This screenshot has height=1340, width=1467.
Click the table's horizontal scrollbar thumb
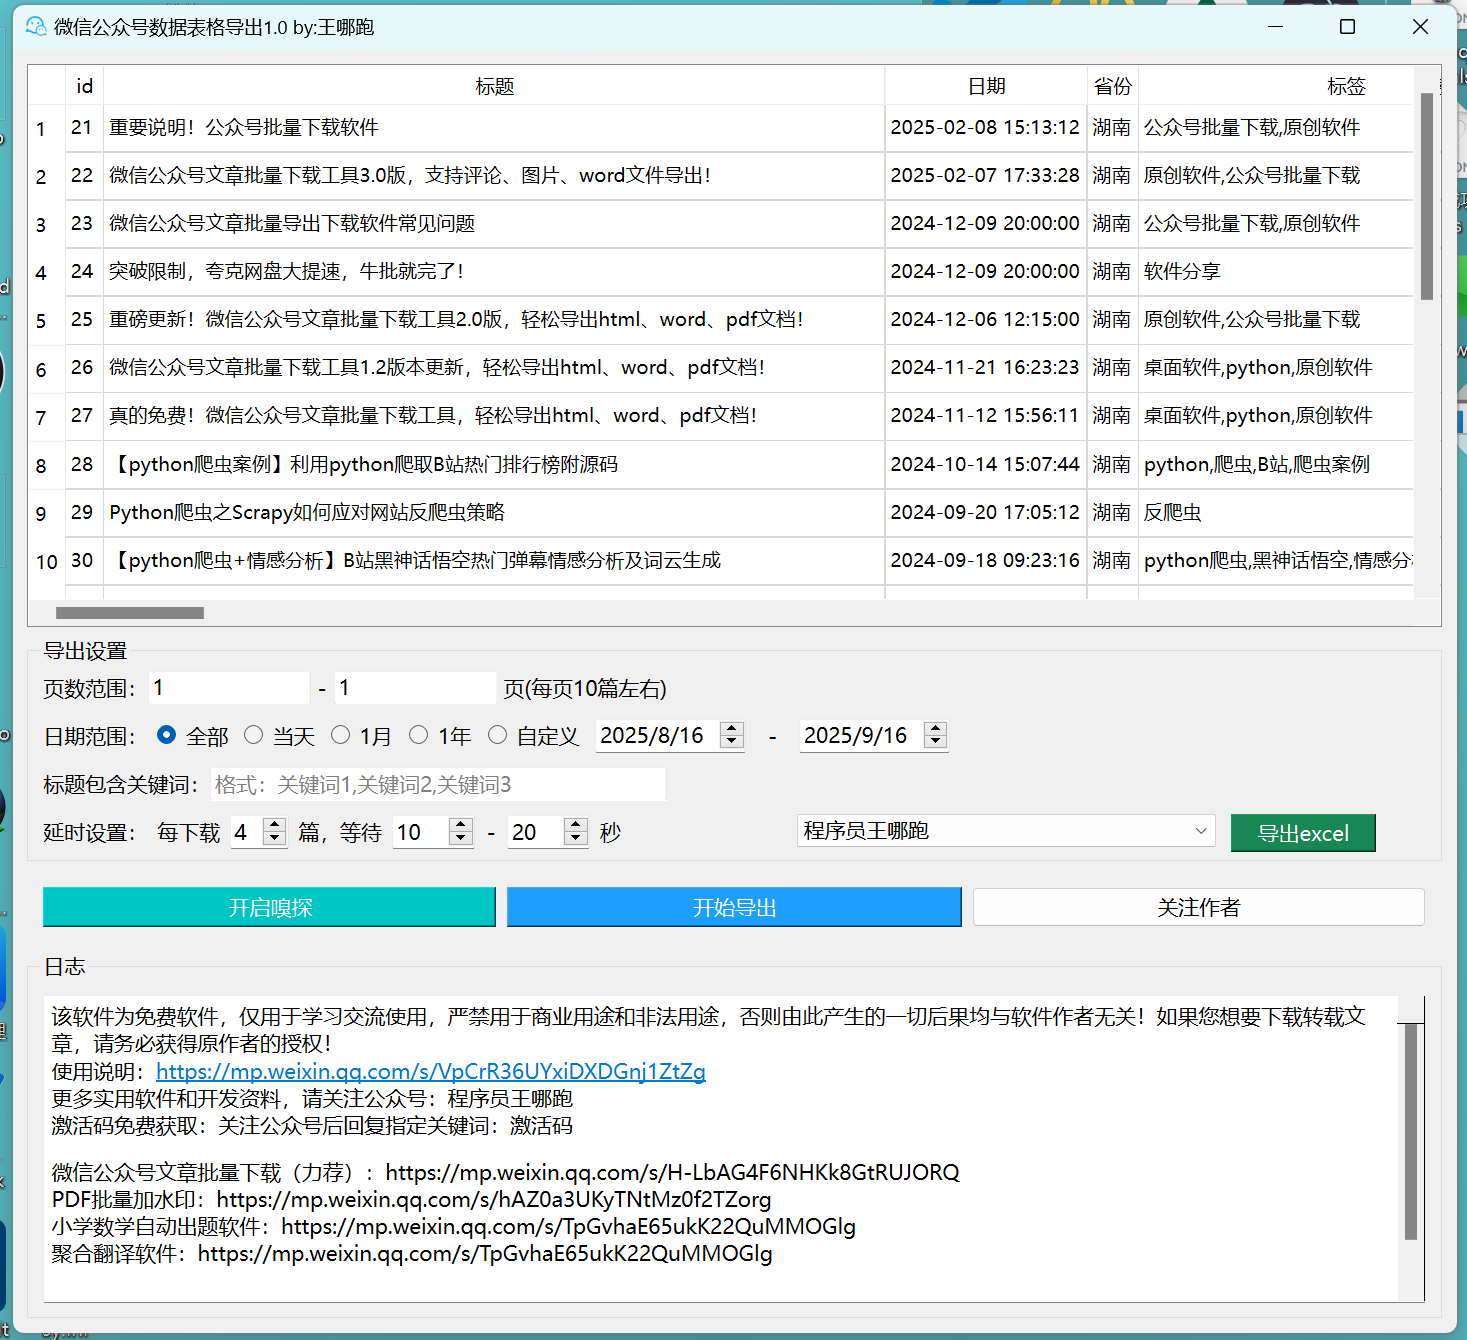point(130,613)
